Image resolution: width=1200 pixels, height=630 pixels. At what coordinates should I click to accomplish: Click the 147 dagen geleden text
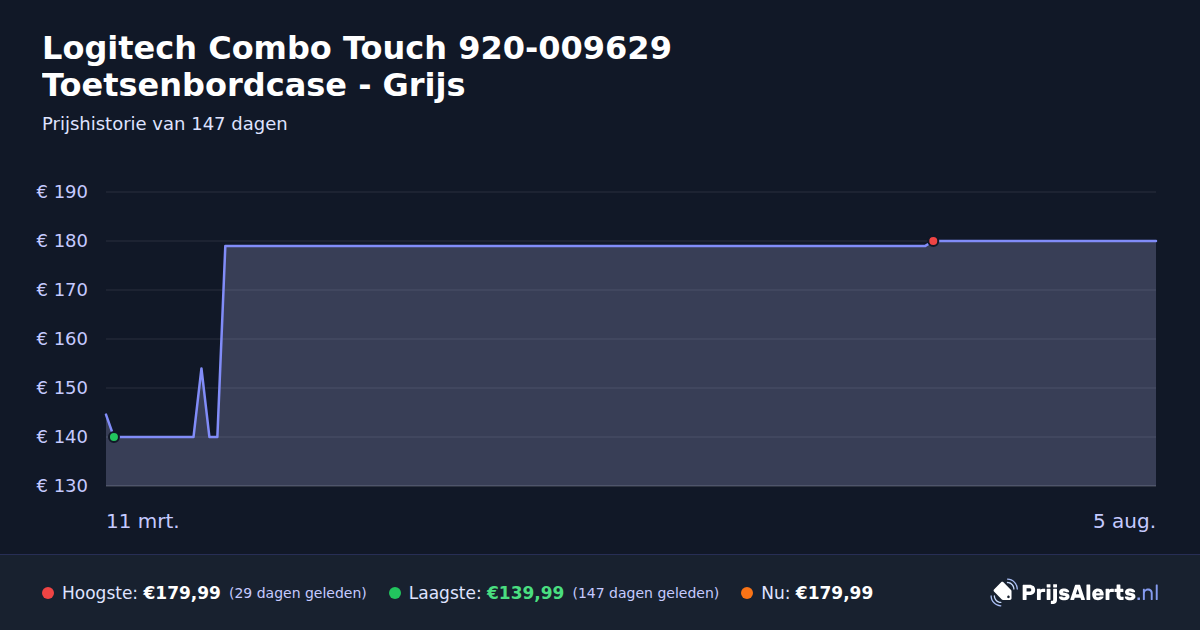[x=646, y=593]
